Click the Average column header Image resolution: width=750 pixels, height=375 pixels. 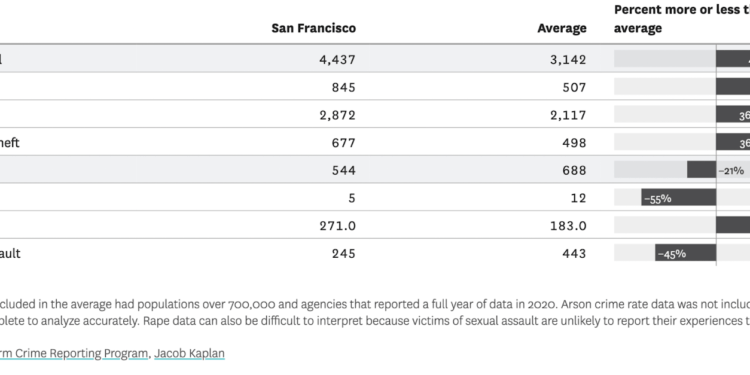click(x=562, y=28)
